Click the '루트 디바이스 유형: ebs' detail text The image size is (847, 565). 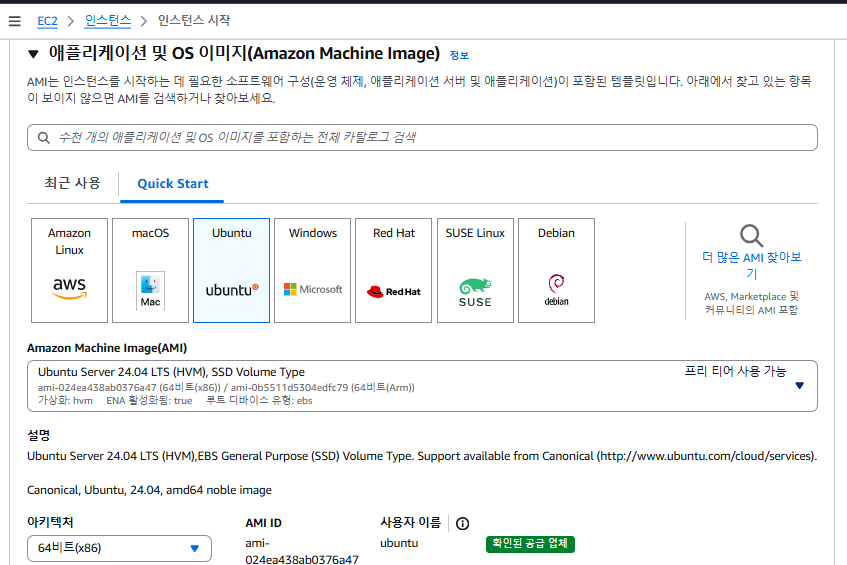coord(259,401)
